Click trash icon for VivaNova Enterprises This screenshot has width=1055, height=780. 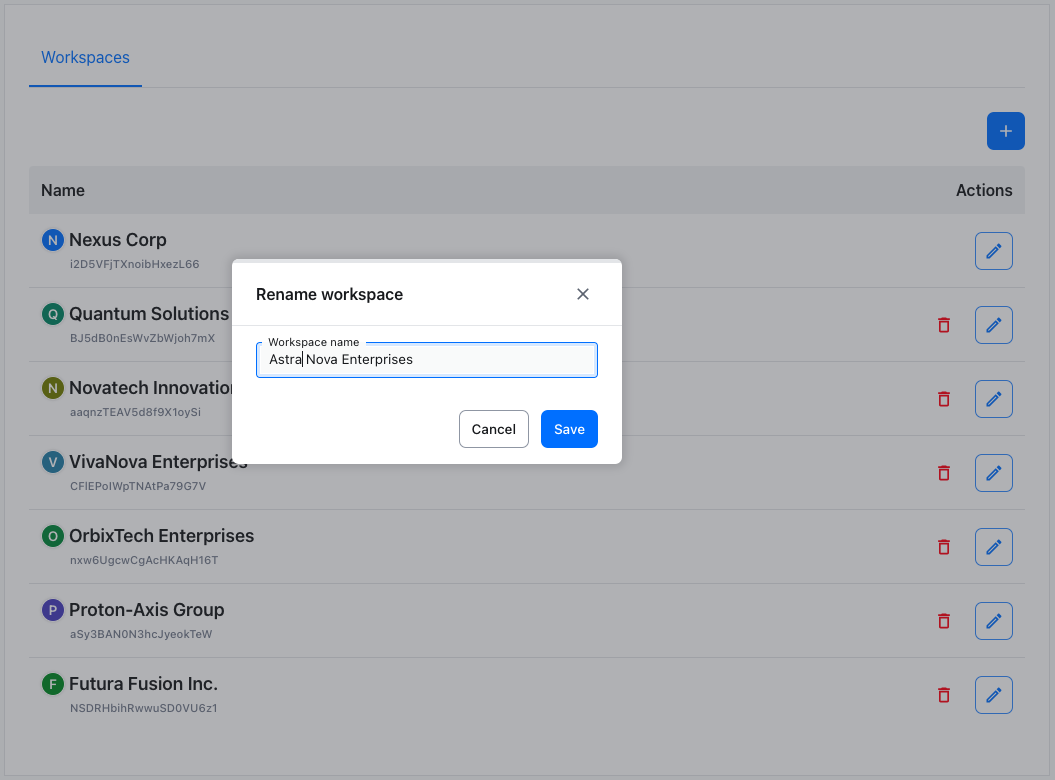tap(943, 473)
